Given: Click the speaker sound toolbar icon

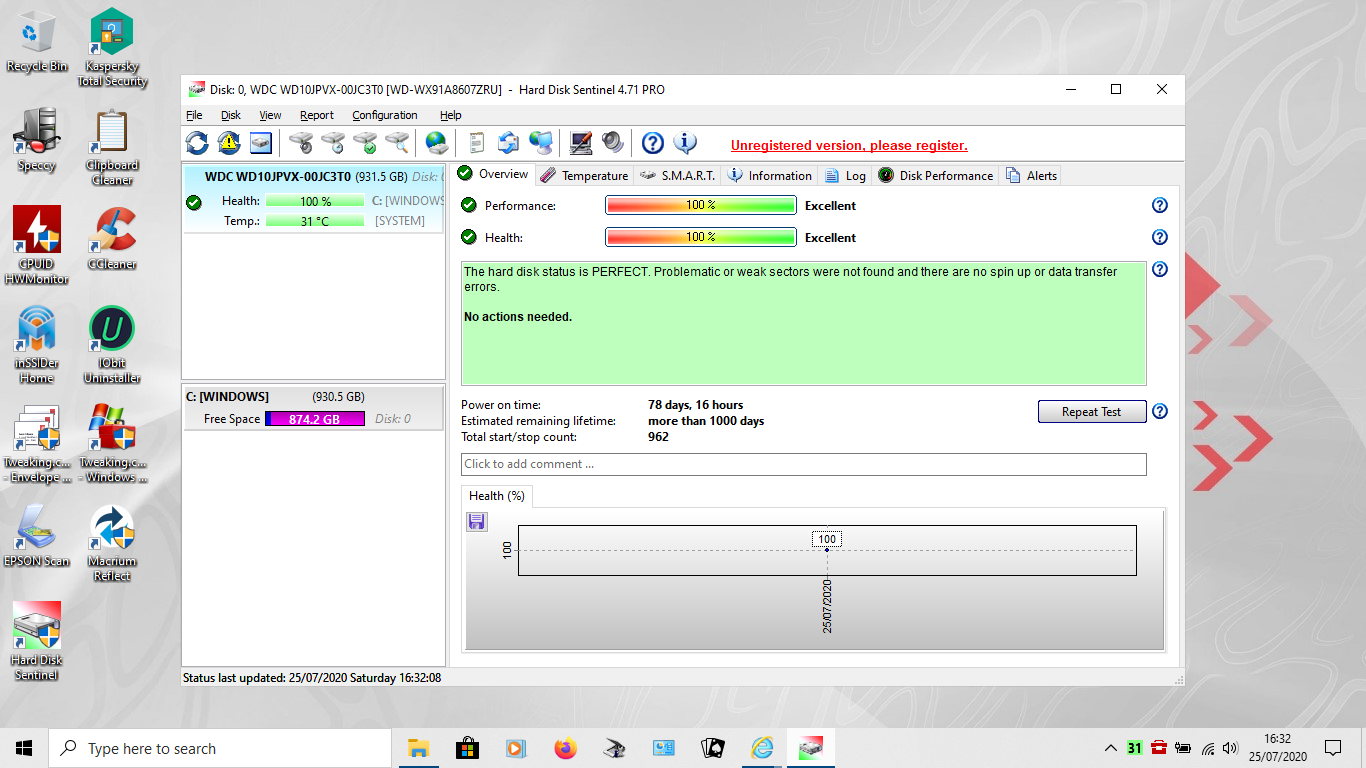Looking at the screenshot, I should pyautogui.click(x=612, y=143).
